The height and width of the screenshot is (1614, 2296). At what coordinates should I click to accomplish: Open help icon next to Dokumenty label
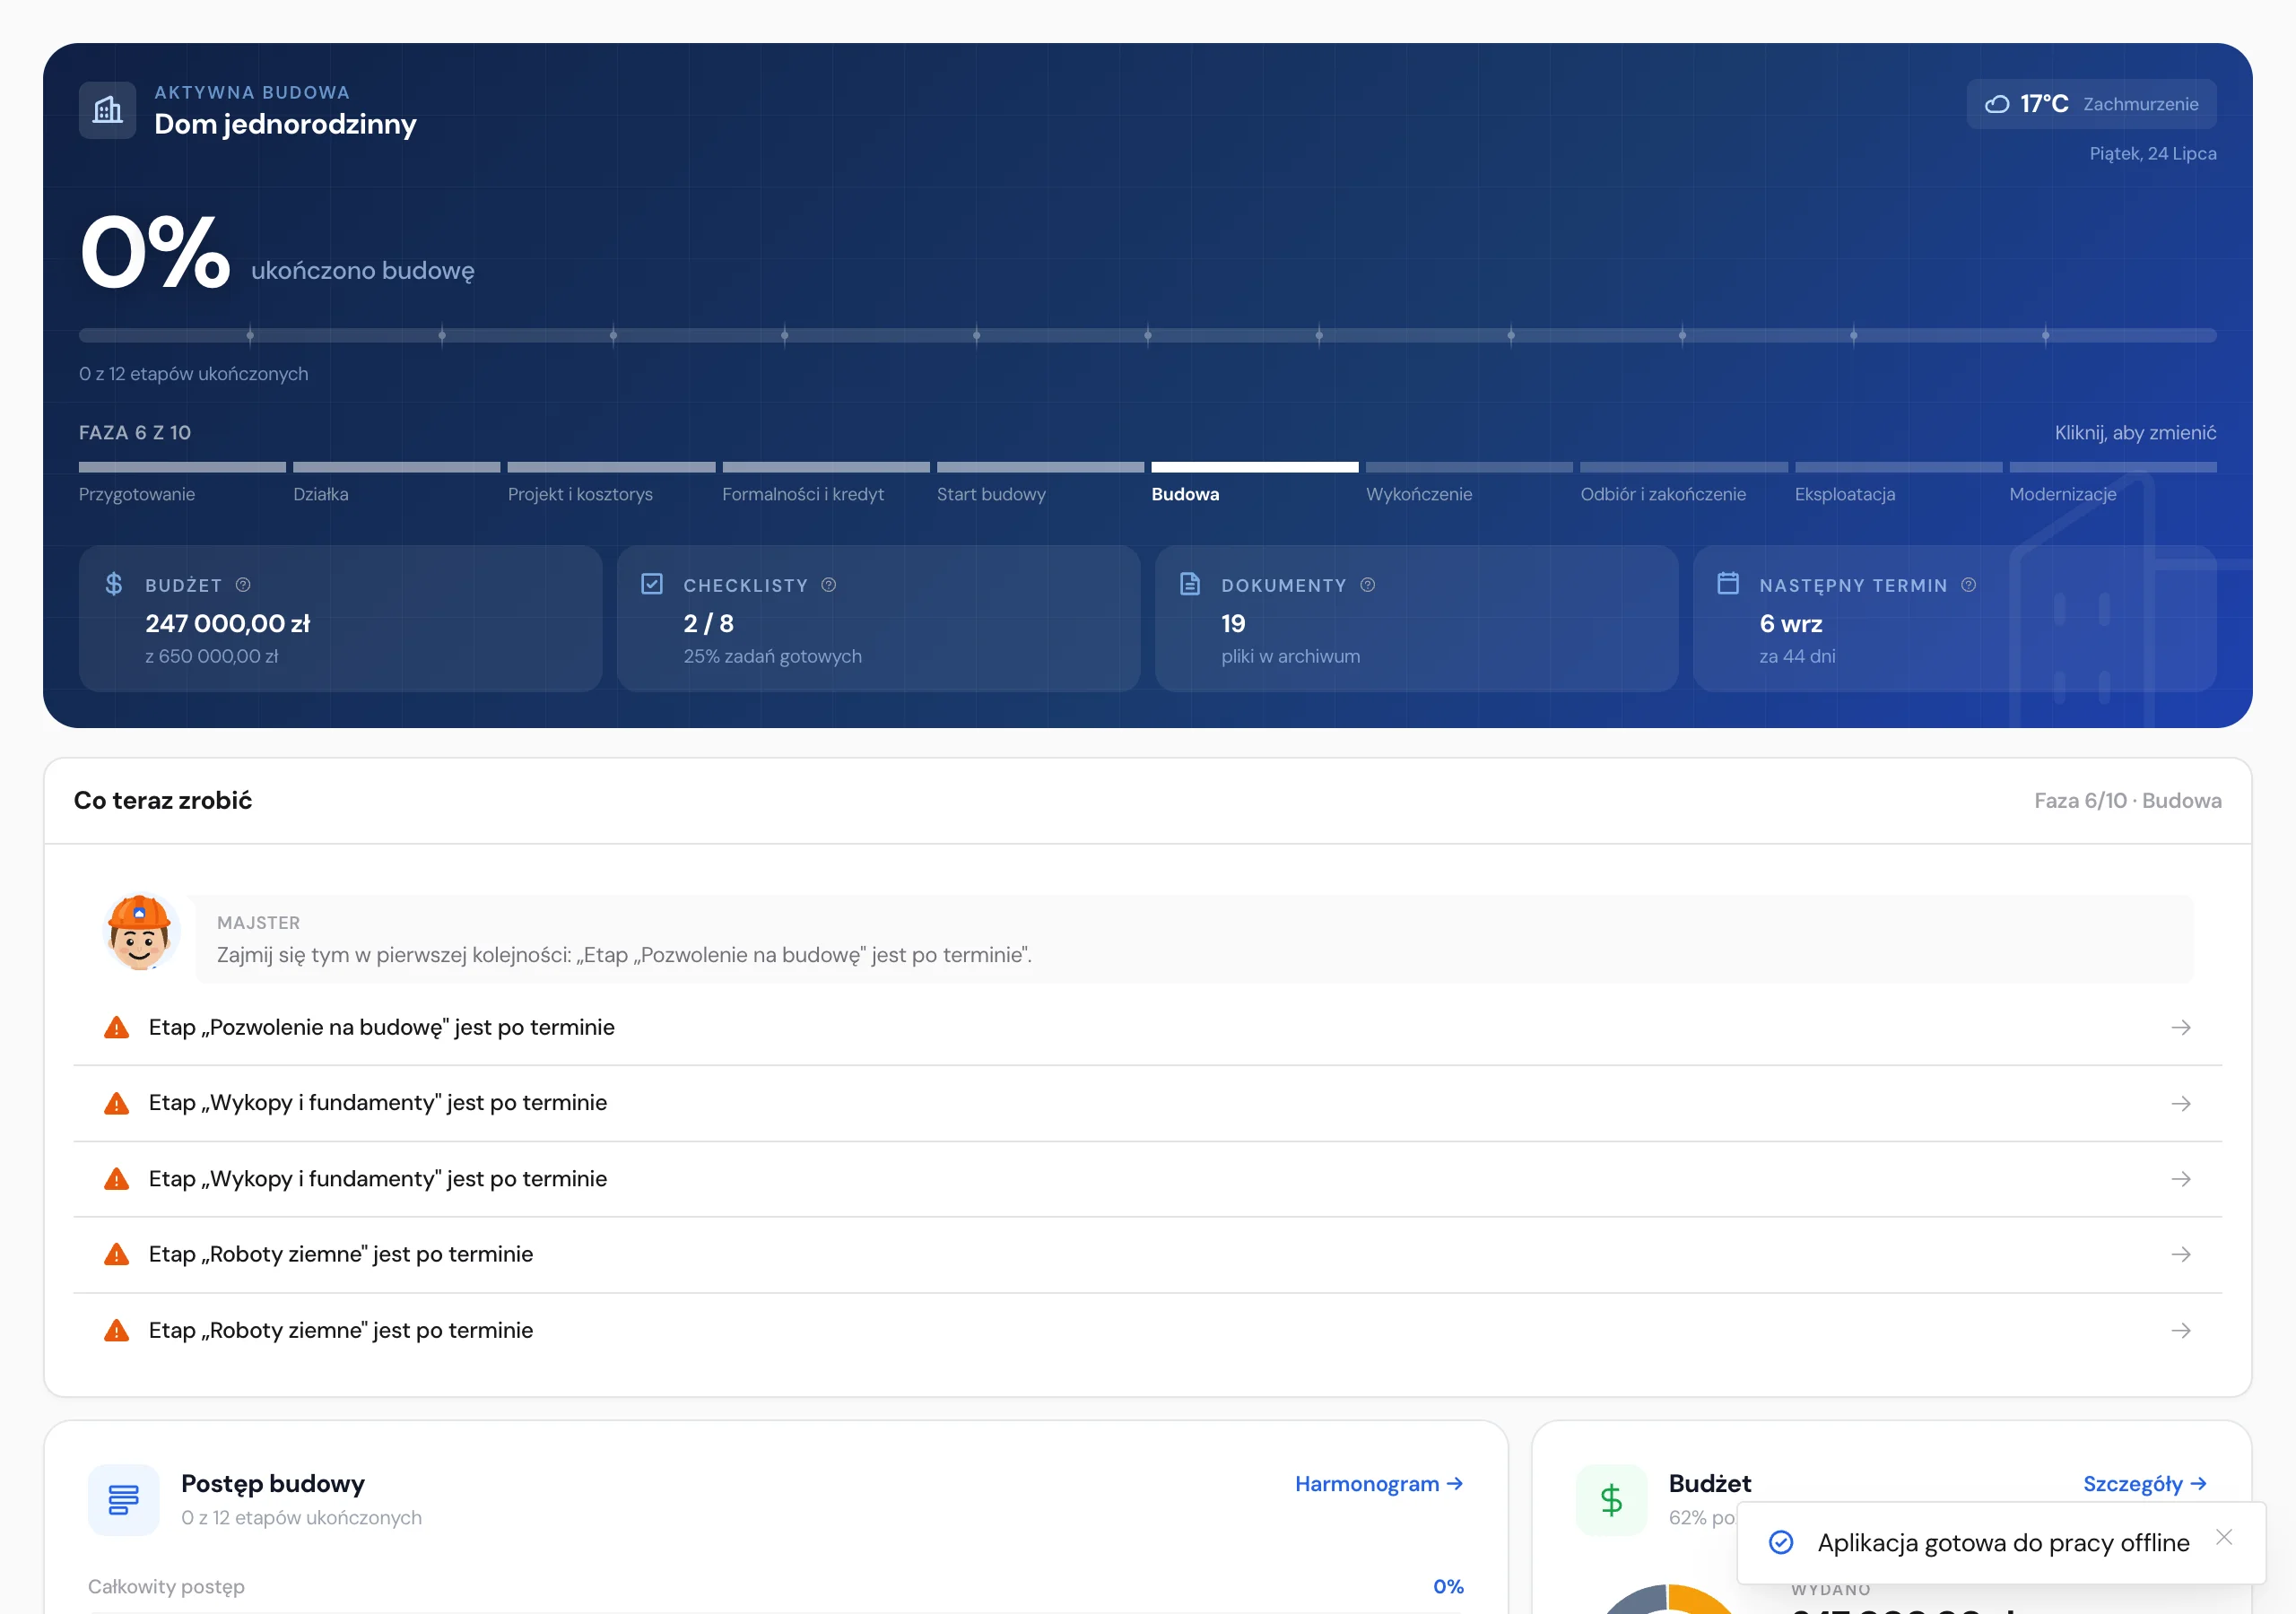1368,585
